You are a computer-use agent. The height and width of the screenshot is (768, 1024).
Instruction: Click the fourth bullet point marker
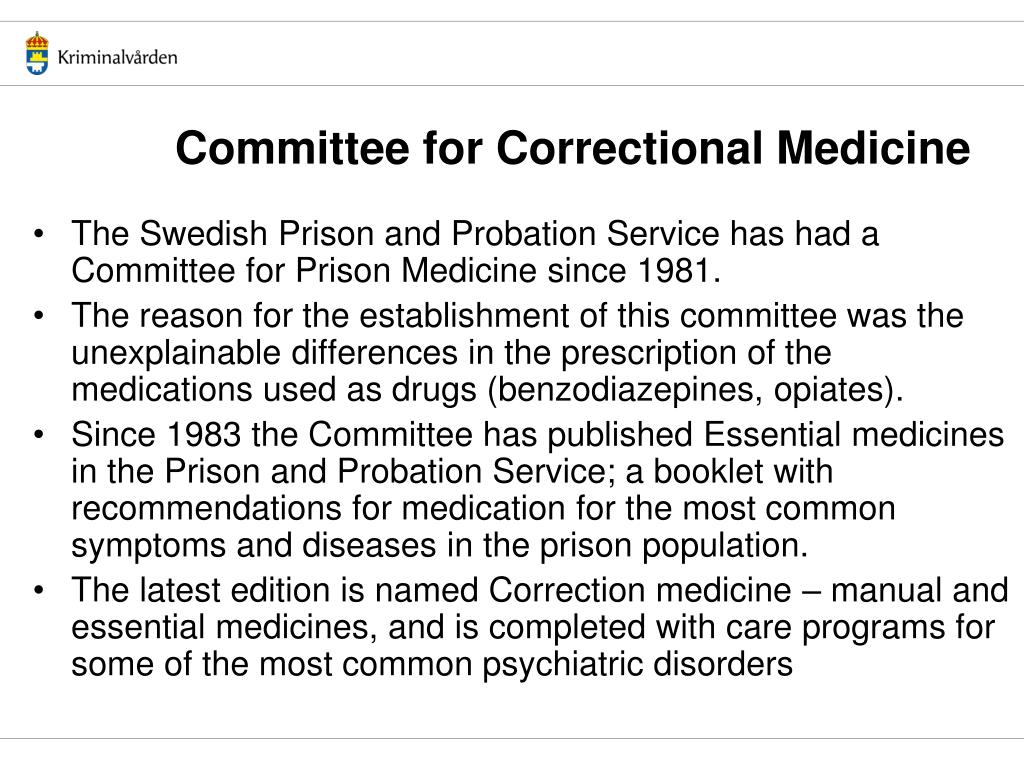tap(39, 590)
